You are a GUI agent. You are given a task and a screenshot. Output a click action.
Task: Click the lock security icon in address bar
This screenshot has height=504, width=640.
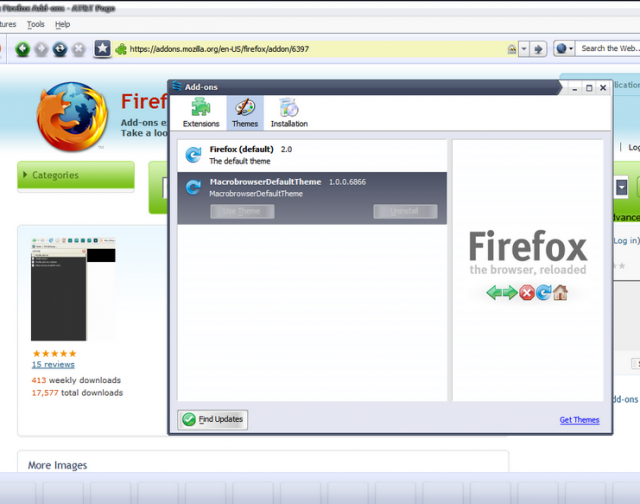pyautogui.click(x=511, y=49)
